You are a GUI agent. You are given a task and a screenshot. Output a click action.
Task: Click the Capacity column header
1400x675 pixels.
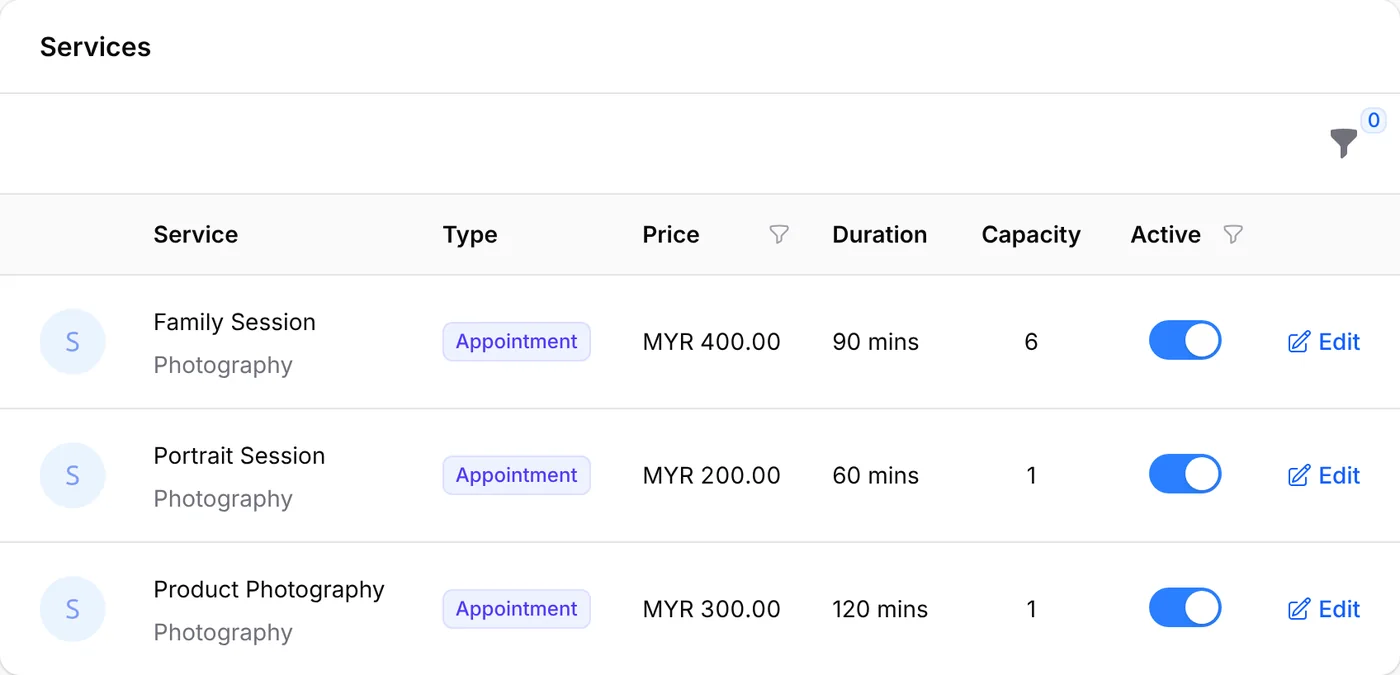pyautogui.click(x=1031, y=235)
